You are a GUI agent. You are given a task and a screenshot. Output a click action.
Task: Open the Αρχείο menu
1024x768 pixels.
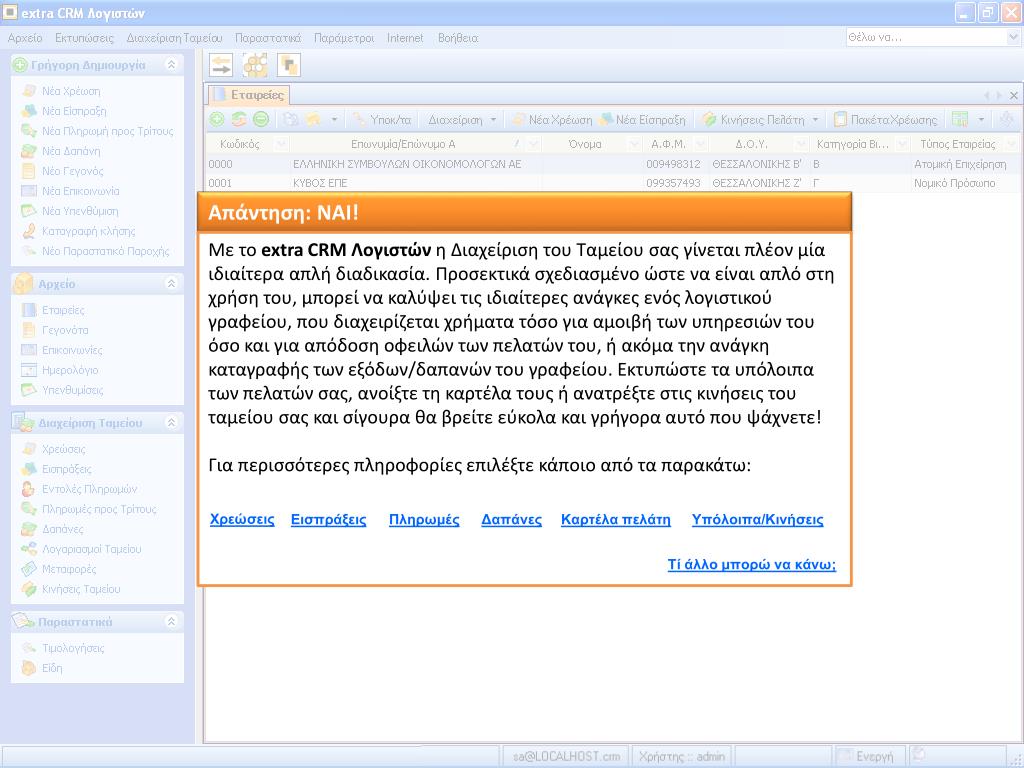[x=25, y=38]
